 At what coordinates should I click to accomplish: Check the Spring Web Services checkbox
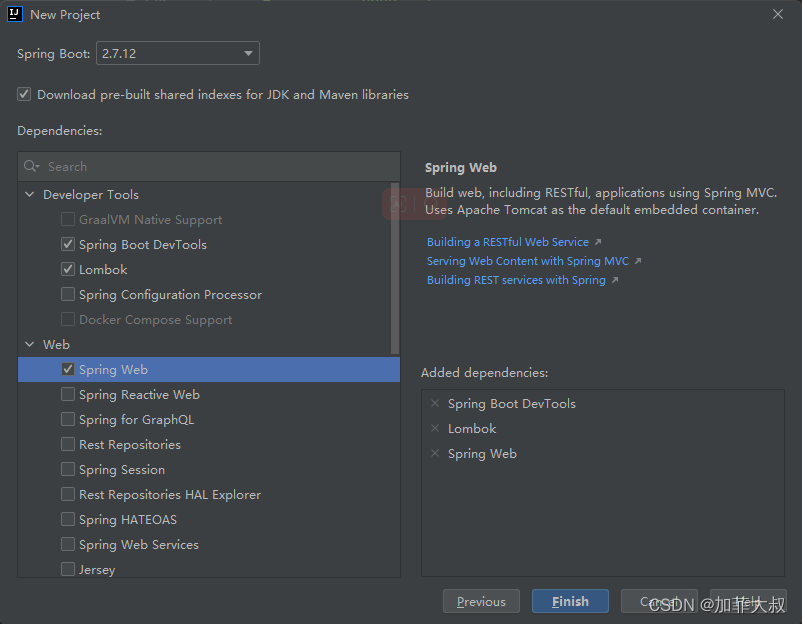68,544
